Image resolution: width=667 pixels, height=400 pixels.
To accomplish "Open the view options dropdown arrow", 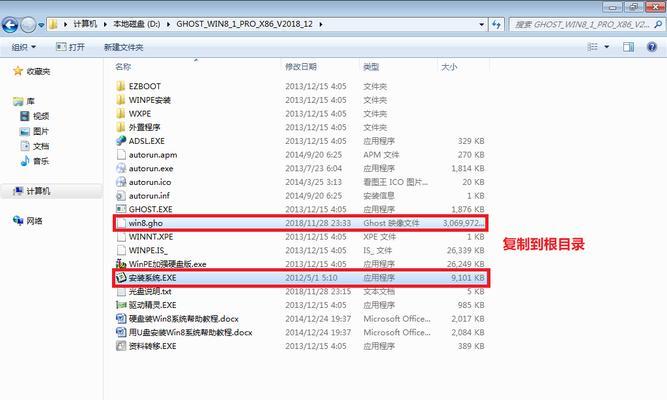I will 607,47.
